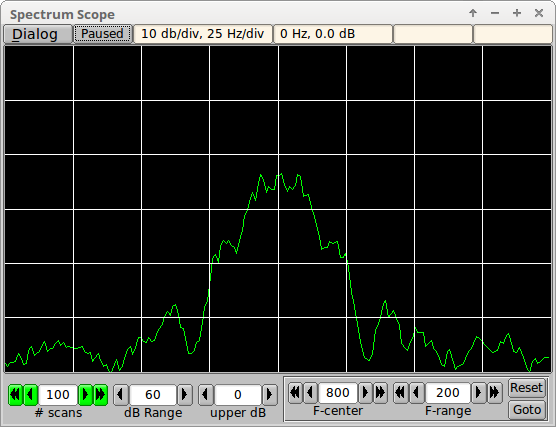The image size is (556, 427).
Task: Open the Dialog menu
Action: click(38, 34)
